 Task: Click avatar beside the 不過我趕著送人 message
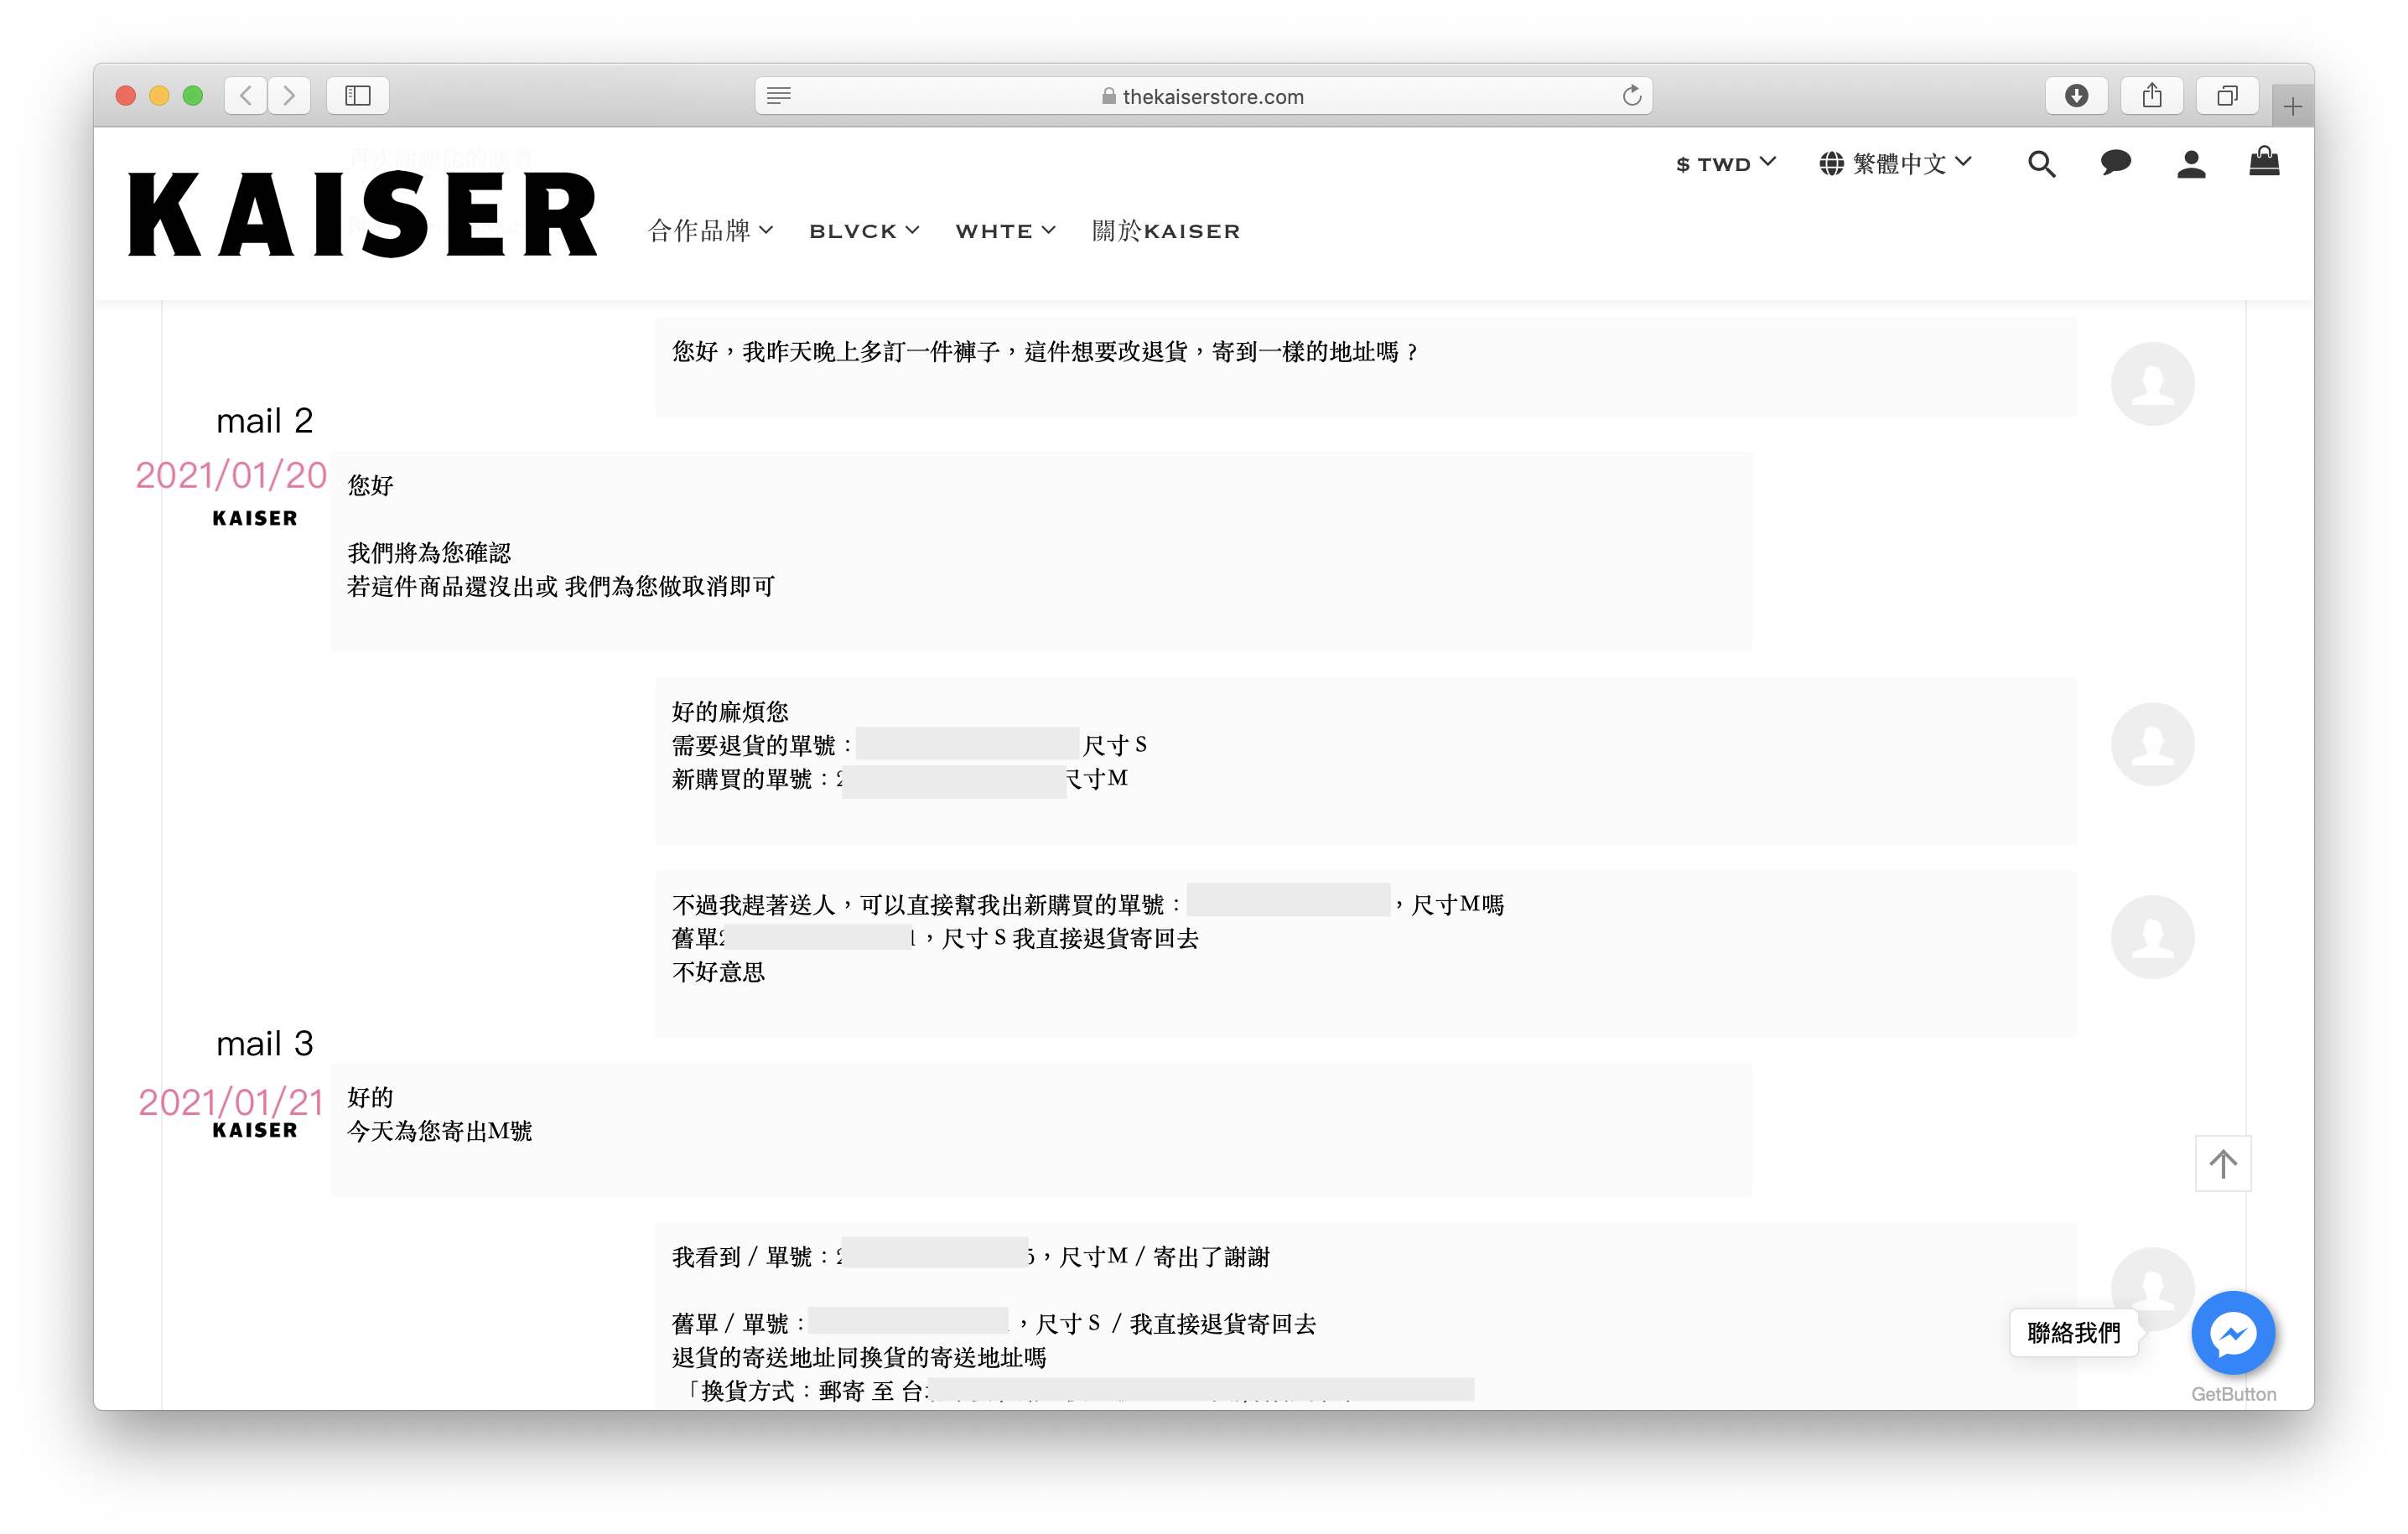(x=2152, y=937)
